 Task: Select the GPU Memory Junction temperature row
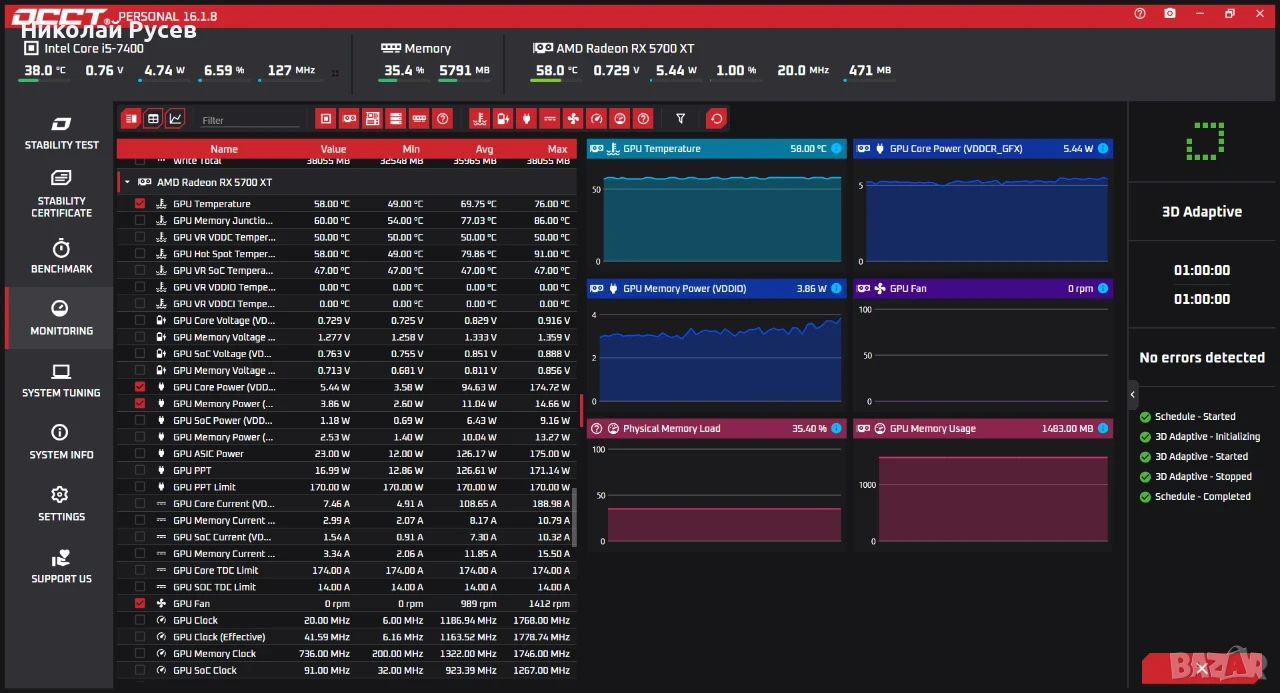[347, 220]
